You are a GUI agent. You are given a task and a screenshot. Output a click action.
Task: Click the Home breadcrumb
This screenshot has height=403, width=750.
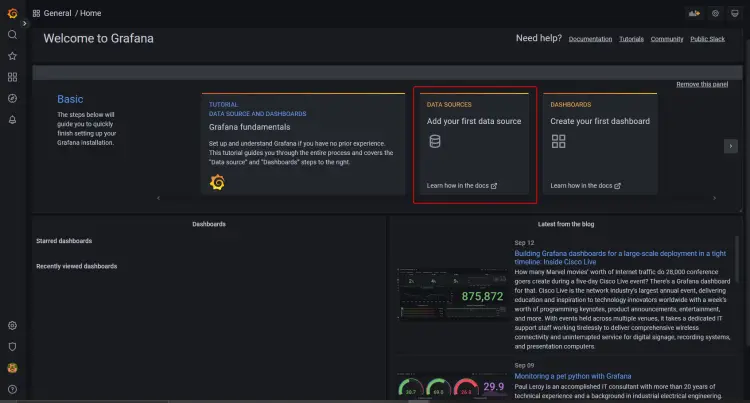(90, 13)
